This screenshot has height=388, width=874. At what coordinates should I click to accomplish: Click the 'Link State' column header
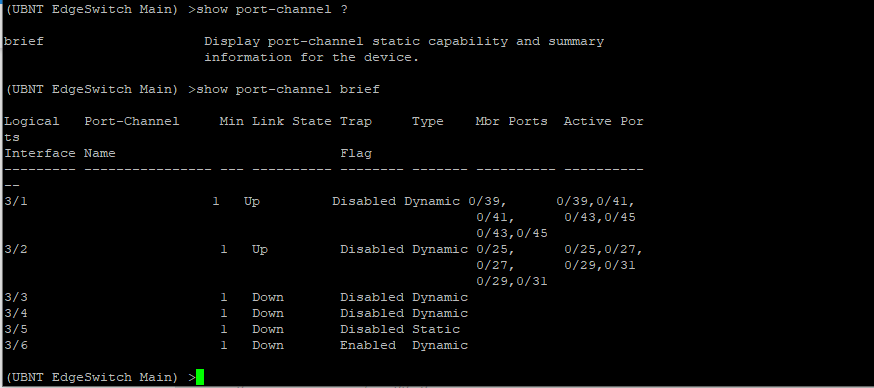pos(292,121)
